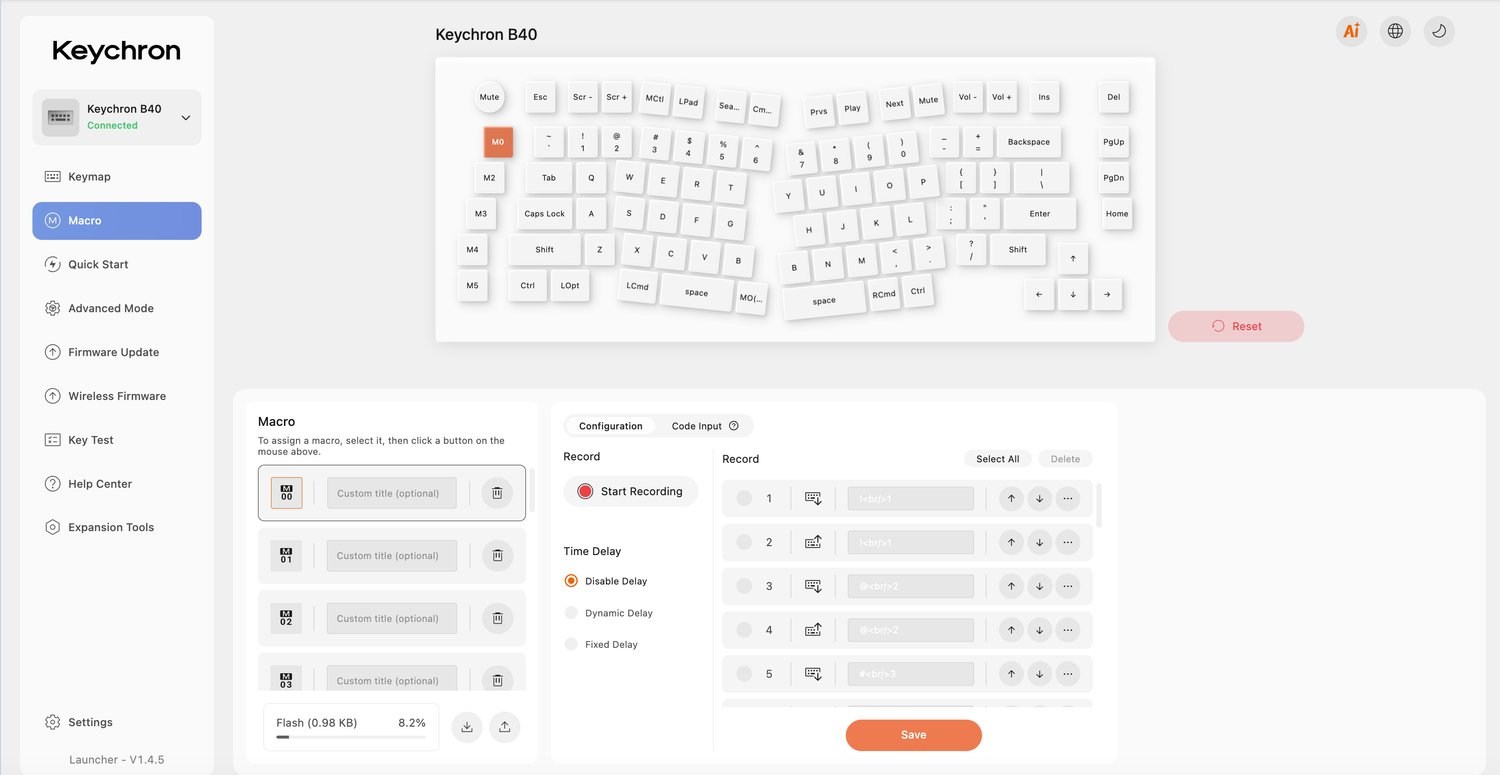This screenshot has height=775, width=1500.
Task: Go to Quick Start in the sidebar
Action: (117, 265)
